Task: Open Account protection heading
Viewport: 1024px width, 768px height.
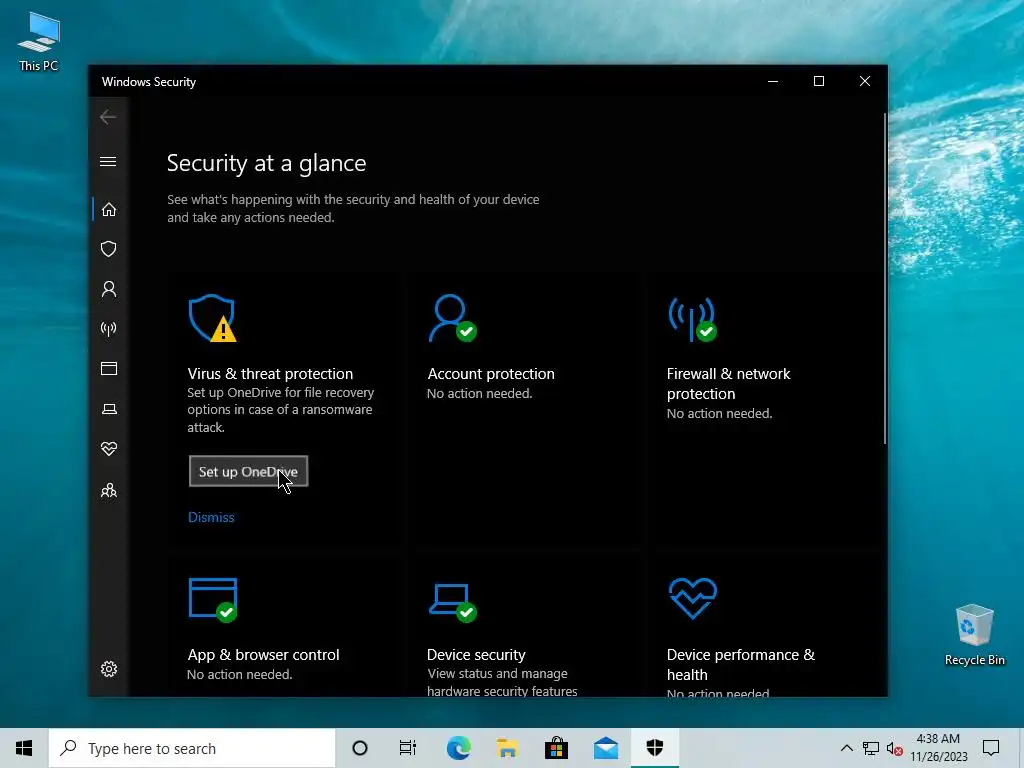Action: [491, 374]
